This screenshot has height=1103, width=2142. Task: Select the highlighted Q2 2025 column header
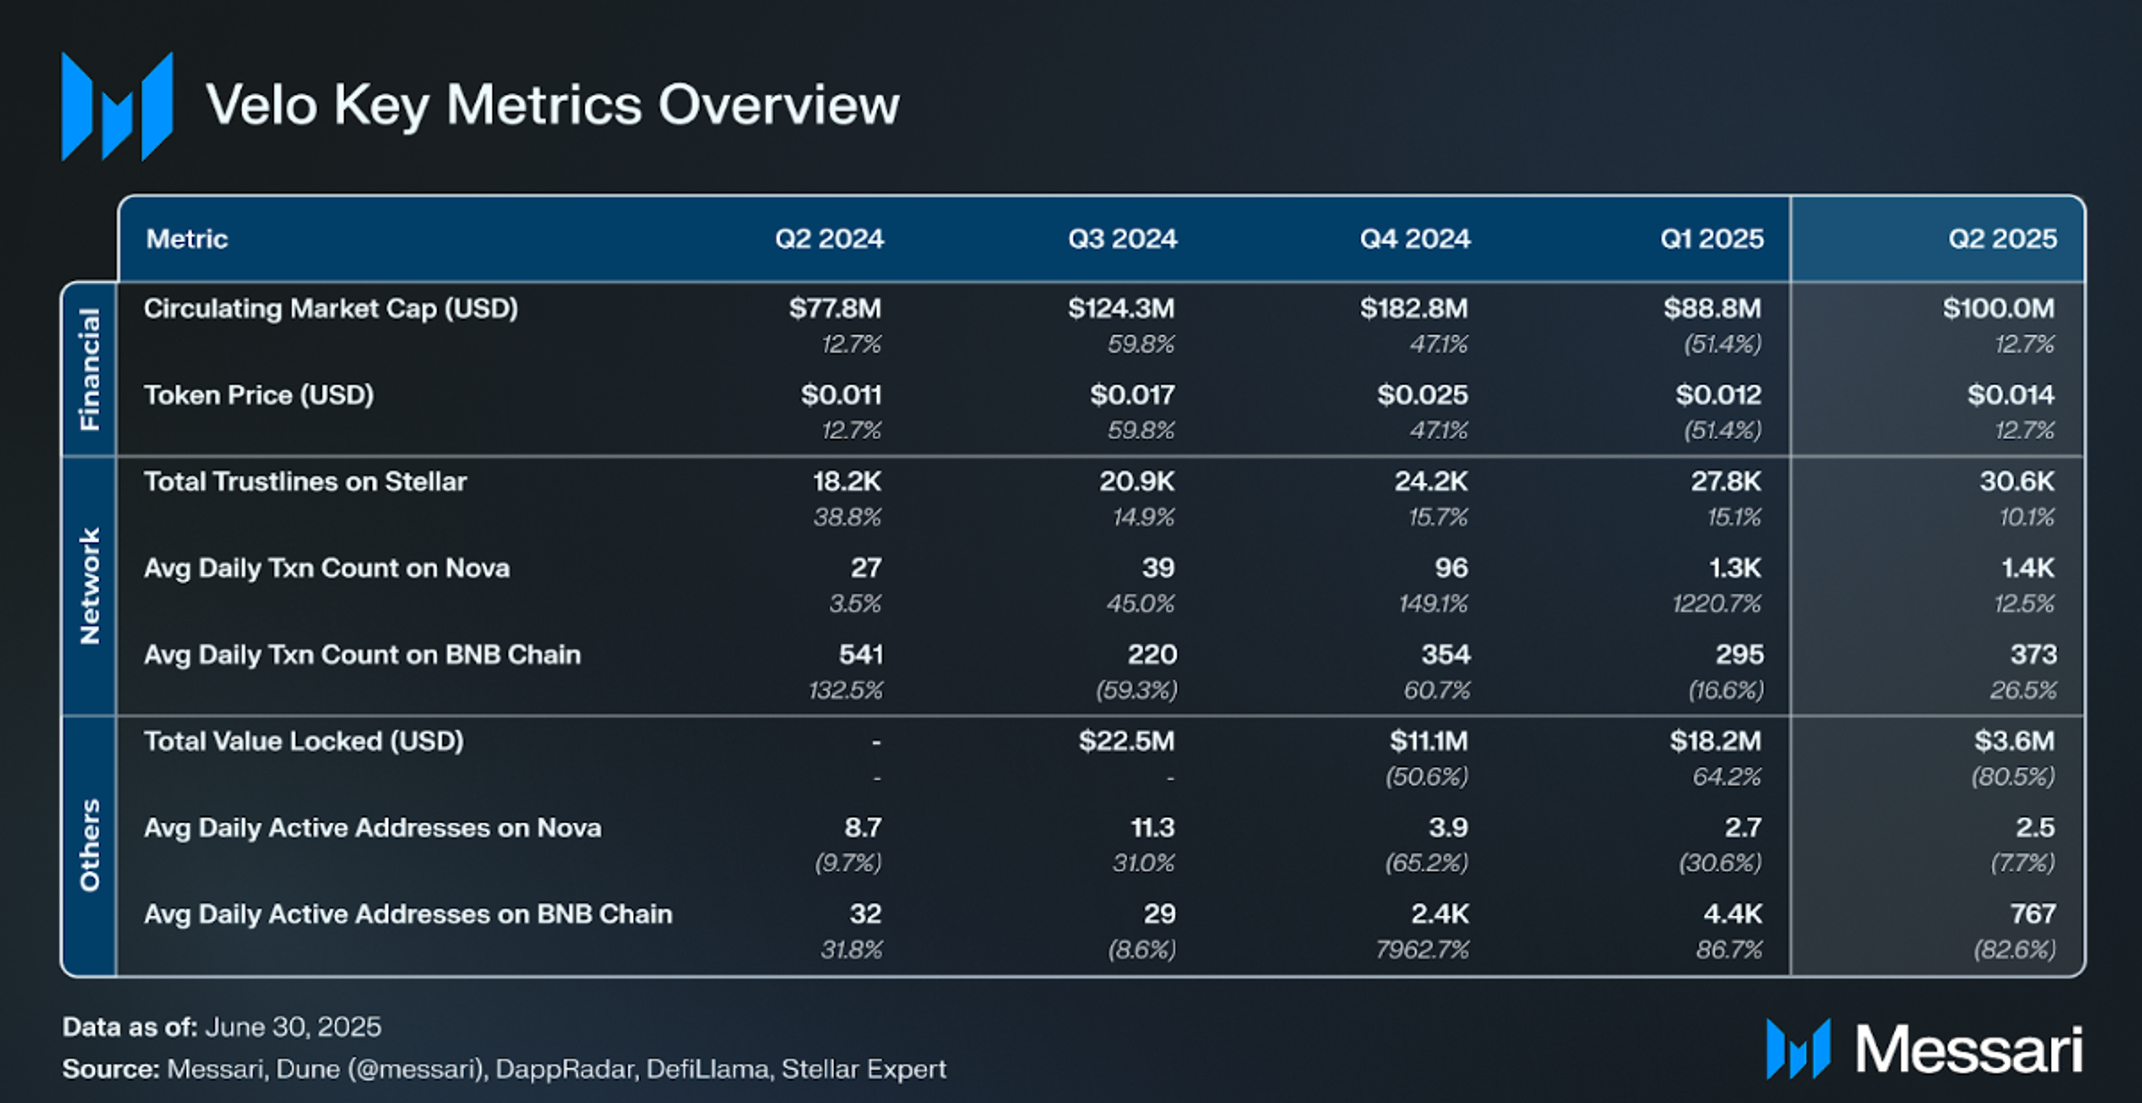(x=2002, y=239)
